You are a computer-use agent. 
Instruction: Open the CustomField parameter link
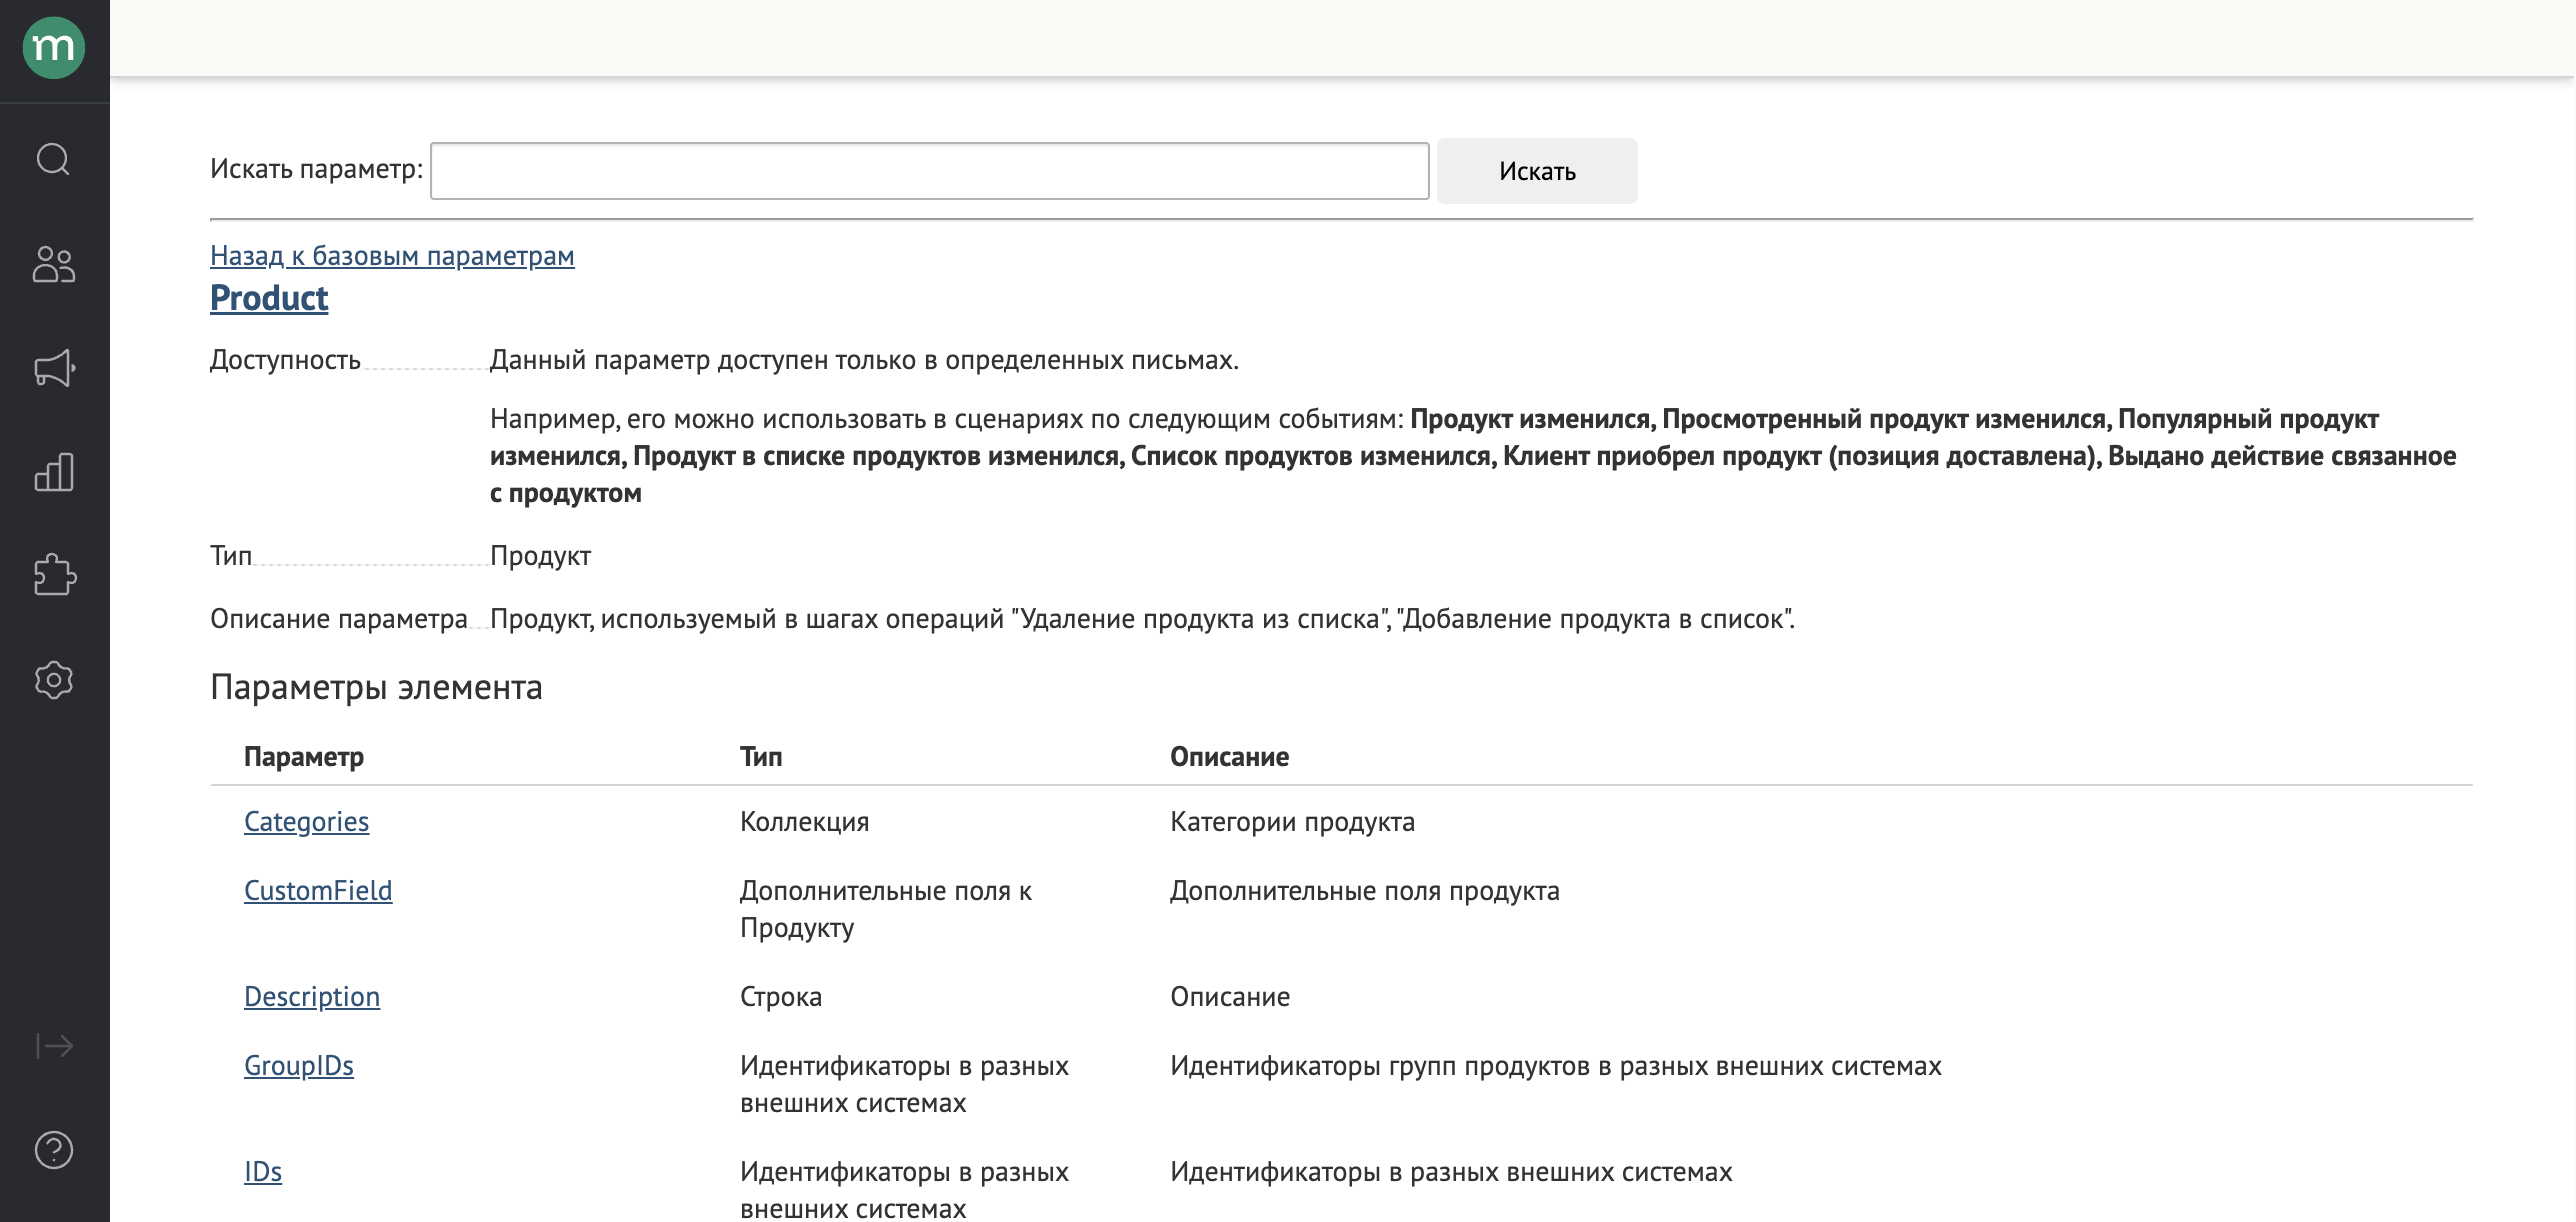point(318,891)
